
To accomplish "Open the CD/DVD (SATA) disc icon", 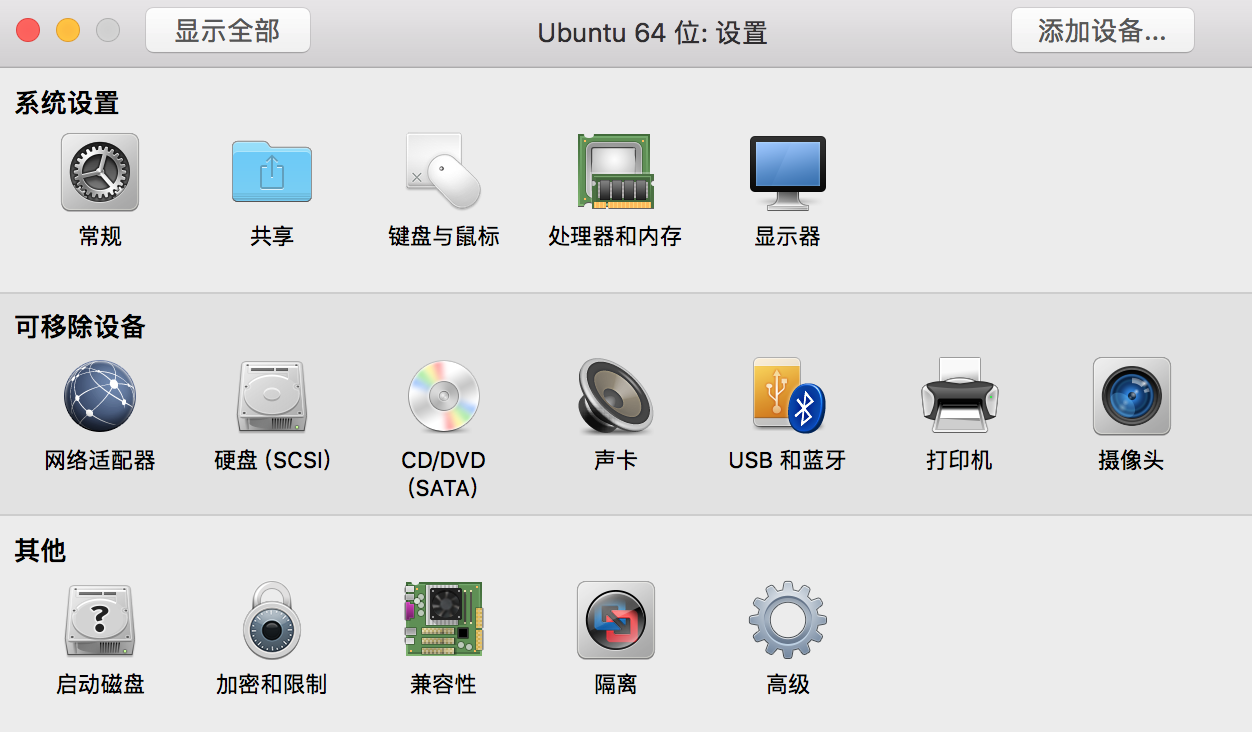I will [443, 396].
